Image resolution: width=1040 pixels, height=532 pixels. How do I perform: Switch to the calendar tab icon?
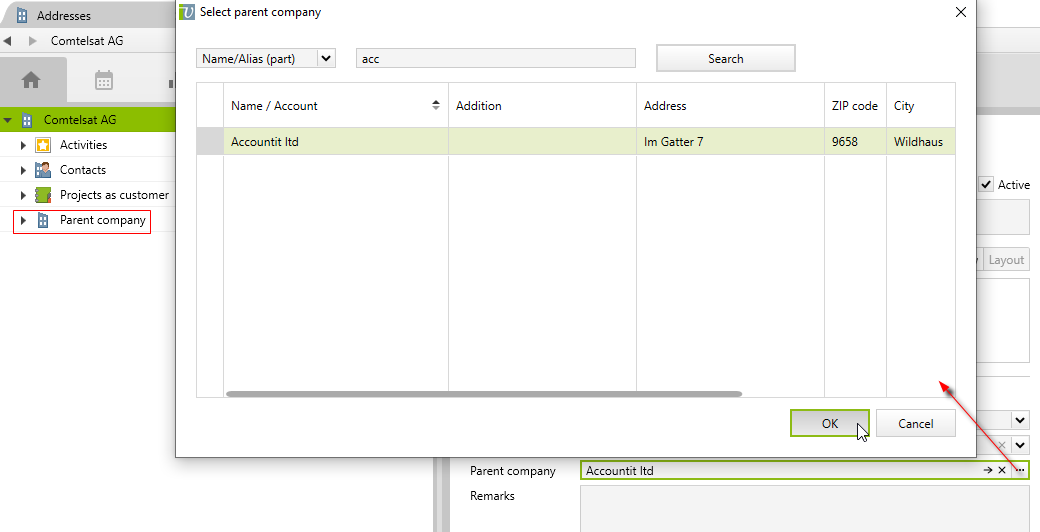(103, 80)
